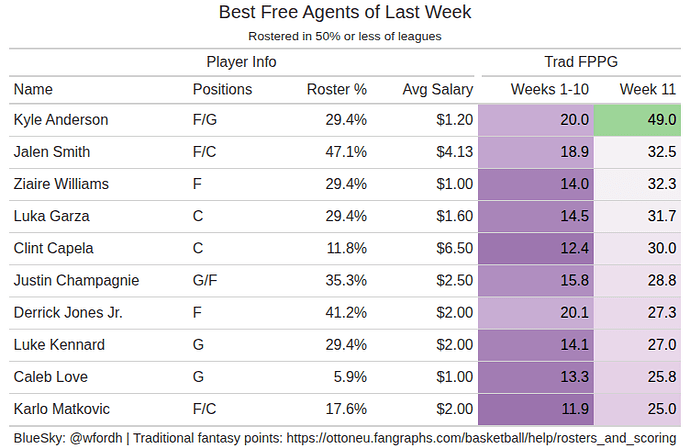Click the Name column header
Image resolution: width=690 pixels, height=447 pixels.
(33, 89)
